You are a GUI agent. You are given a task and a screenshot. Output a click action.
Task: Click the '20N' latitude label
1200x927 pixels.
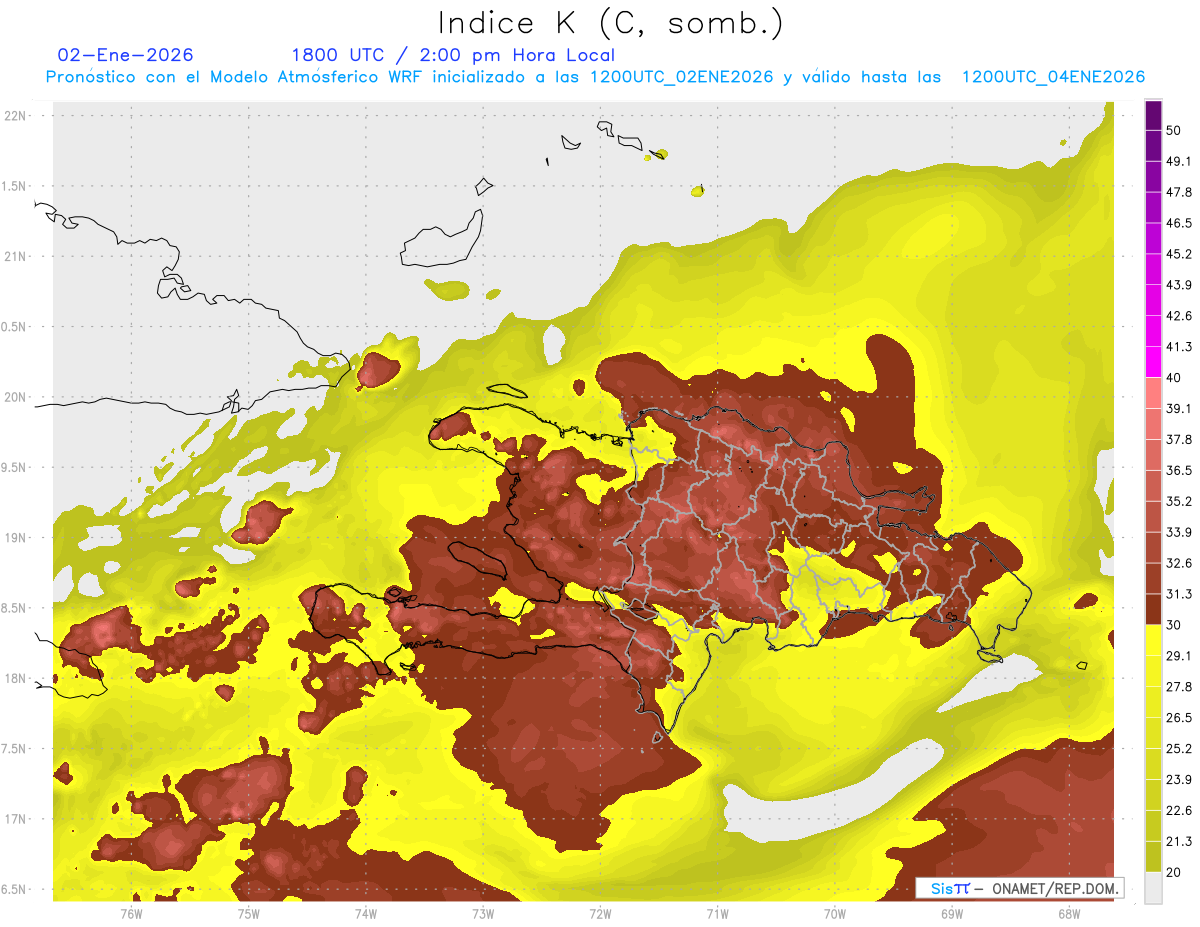15,397
